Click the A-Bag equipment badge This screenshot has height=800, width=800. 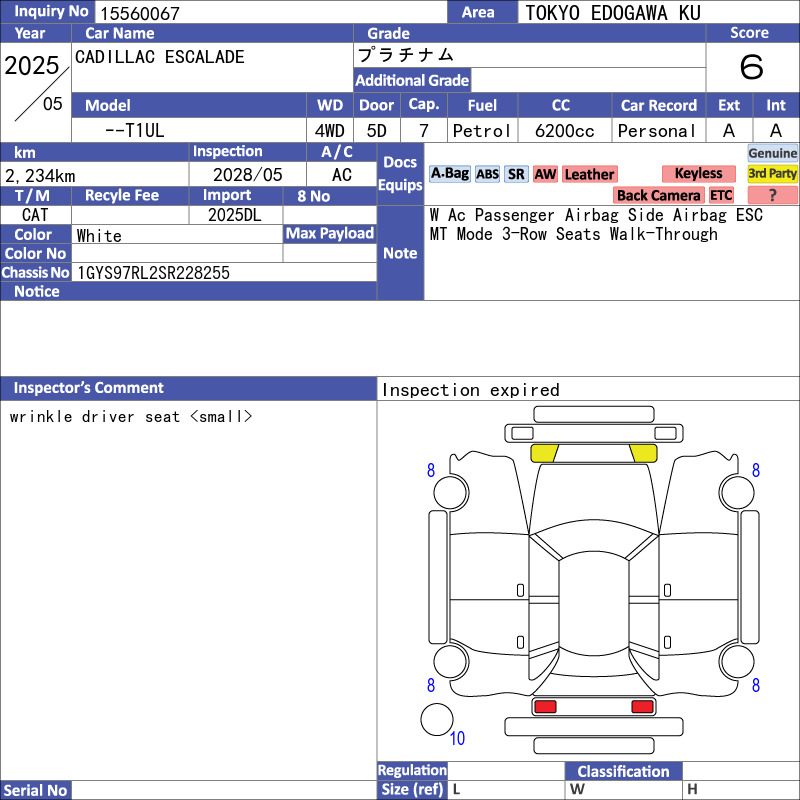[449, 174]
